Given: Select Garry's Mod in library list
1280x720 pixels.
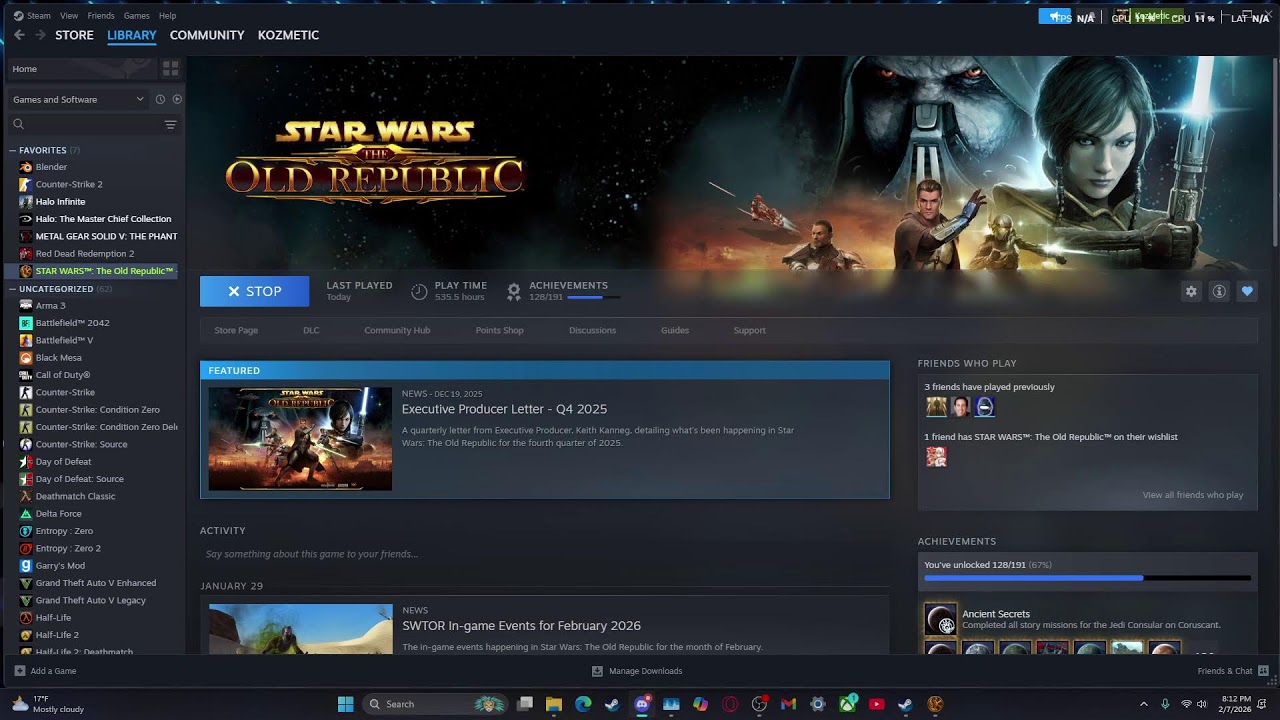Looking at the screenshot, I should click(x=60, y=565).
